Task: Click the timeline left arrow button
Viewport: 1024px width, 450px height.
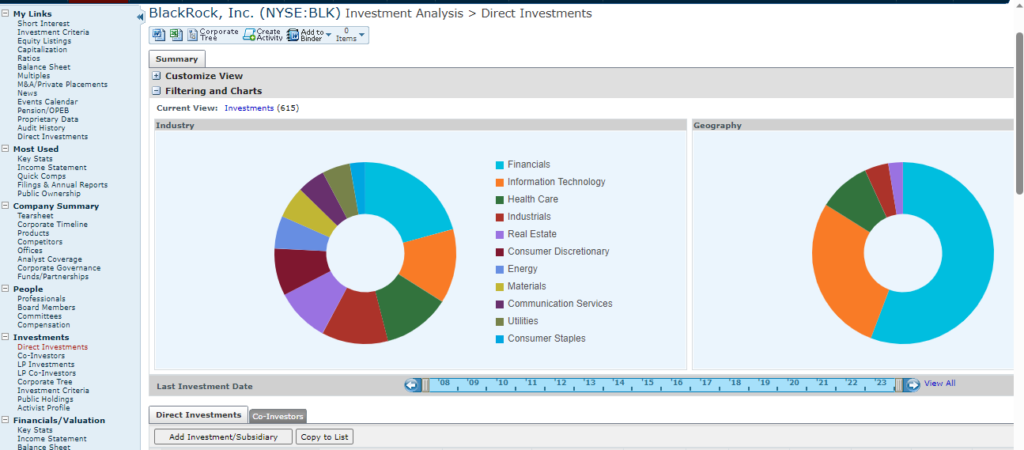Action: click(412, 385)
